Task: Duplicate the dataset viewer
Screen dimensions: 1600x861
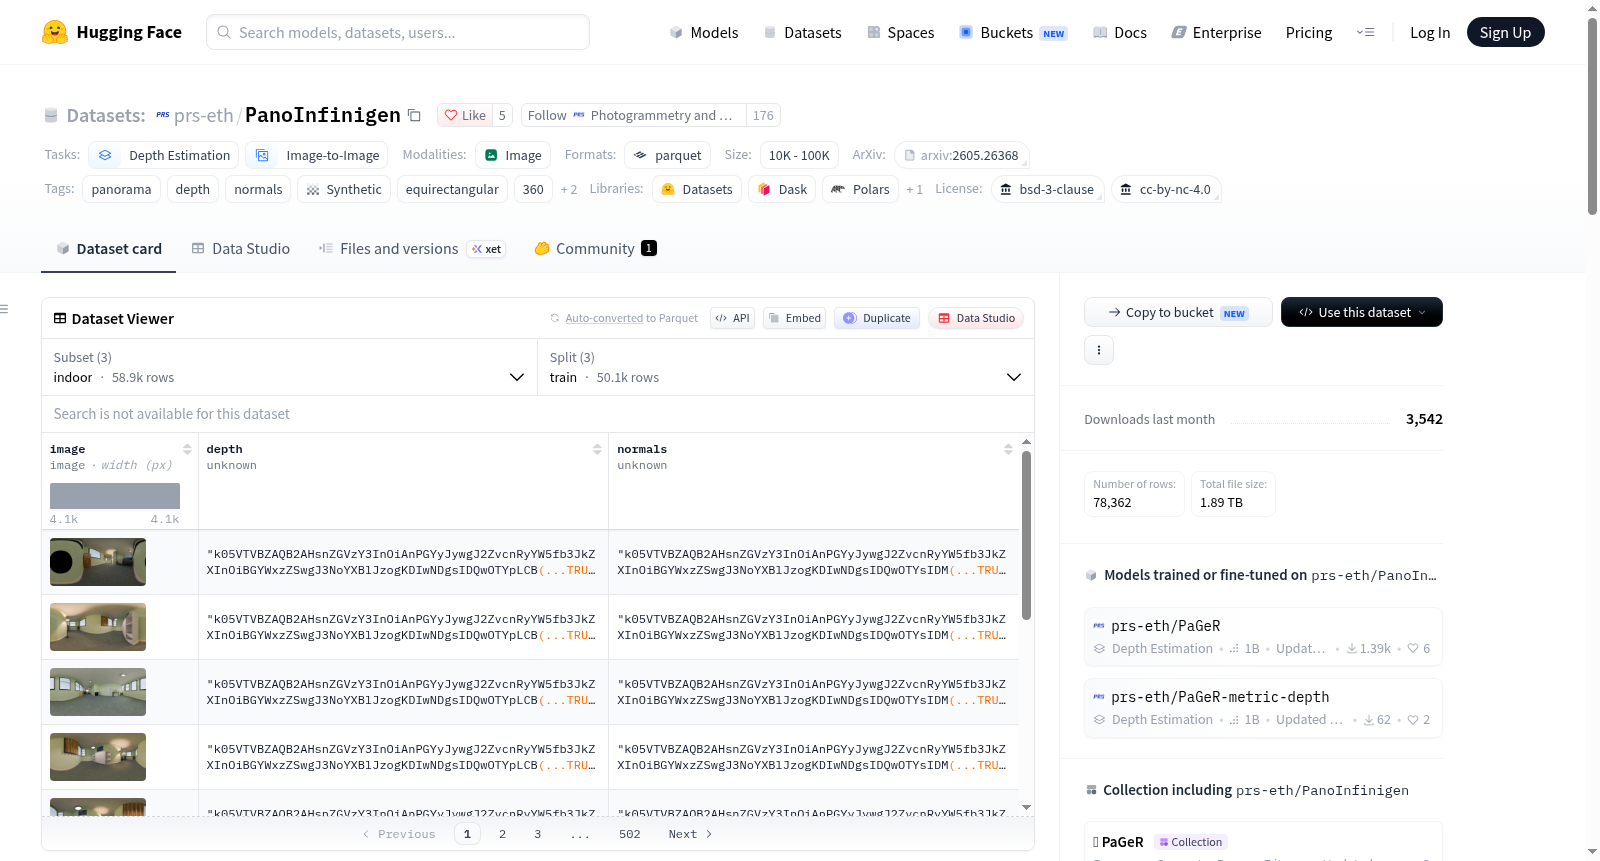Action: [877, 318]
